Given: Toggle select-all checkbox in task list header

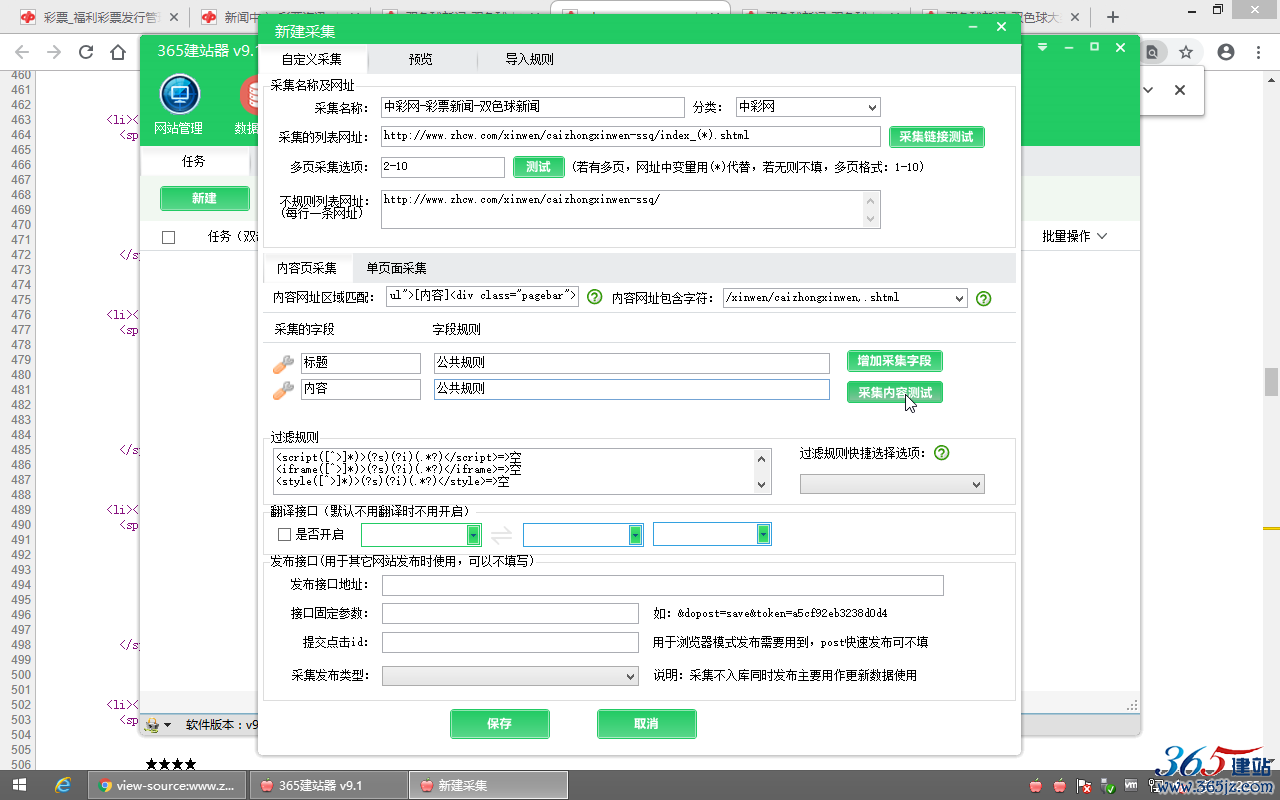Looking at the screenshot, I should point(168,237).
